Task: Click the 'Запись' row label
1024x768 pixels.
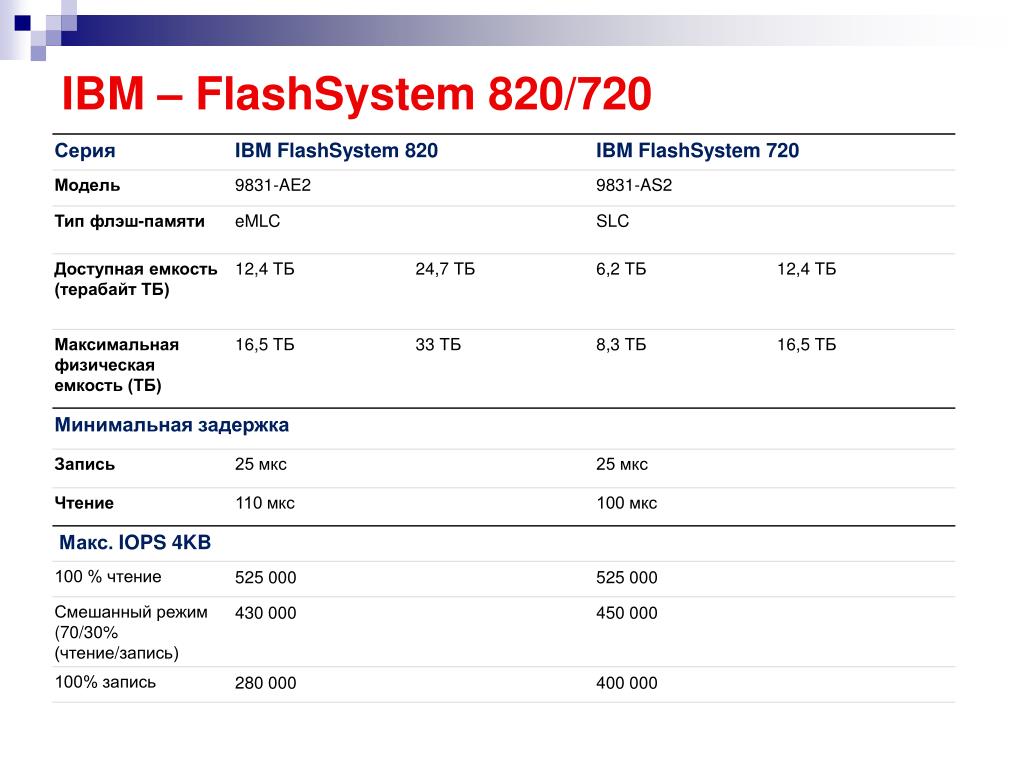Action: 85,464
